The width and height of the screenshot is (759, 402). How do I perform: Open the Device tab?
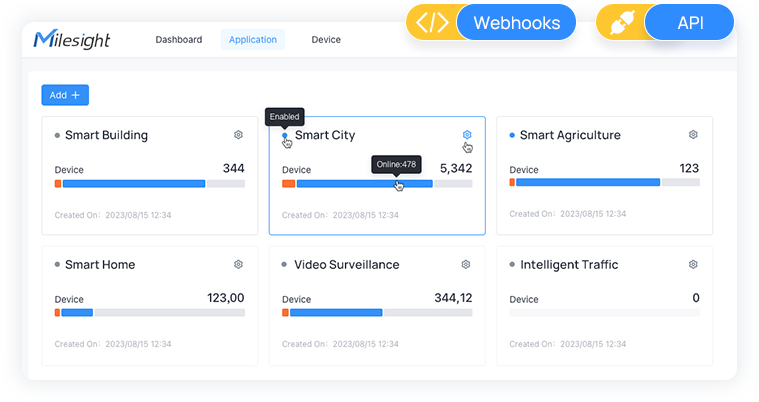(326, 40)
